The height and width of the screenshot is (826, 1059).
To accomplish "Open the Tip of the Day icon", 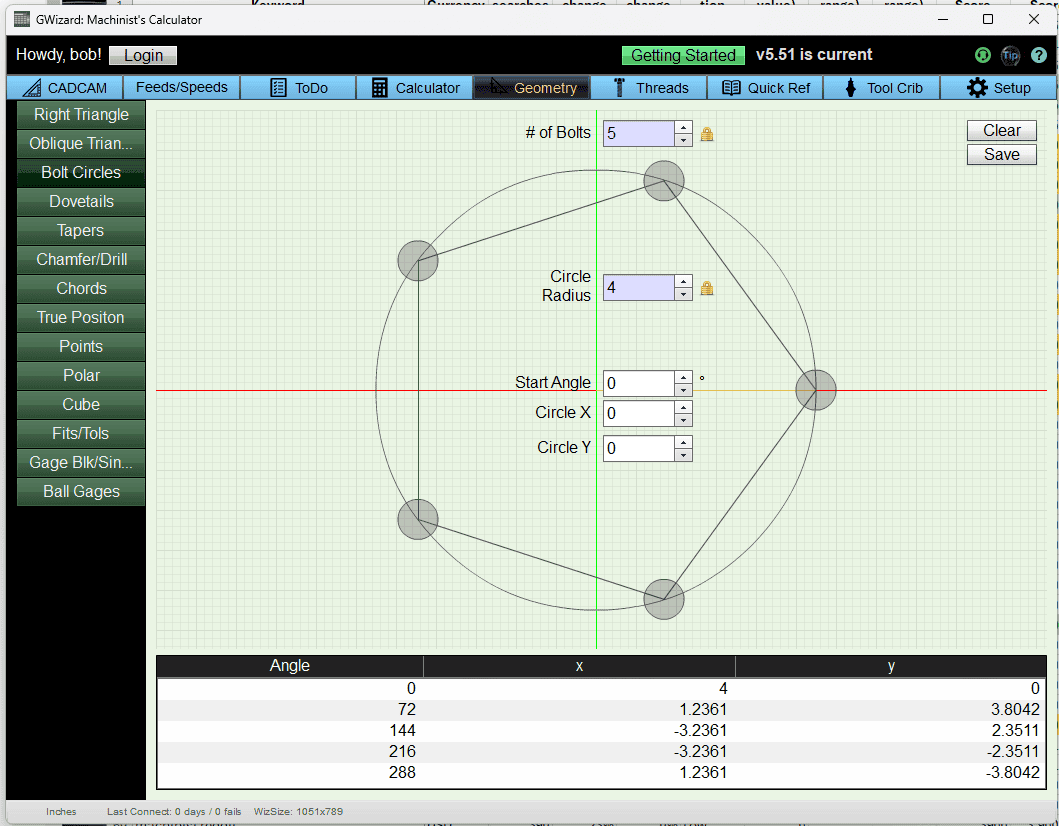I will [x=1010, y=55].
